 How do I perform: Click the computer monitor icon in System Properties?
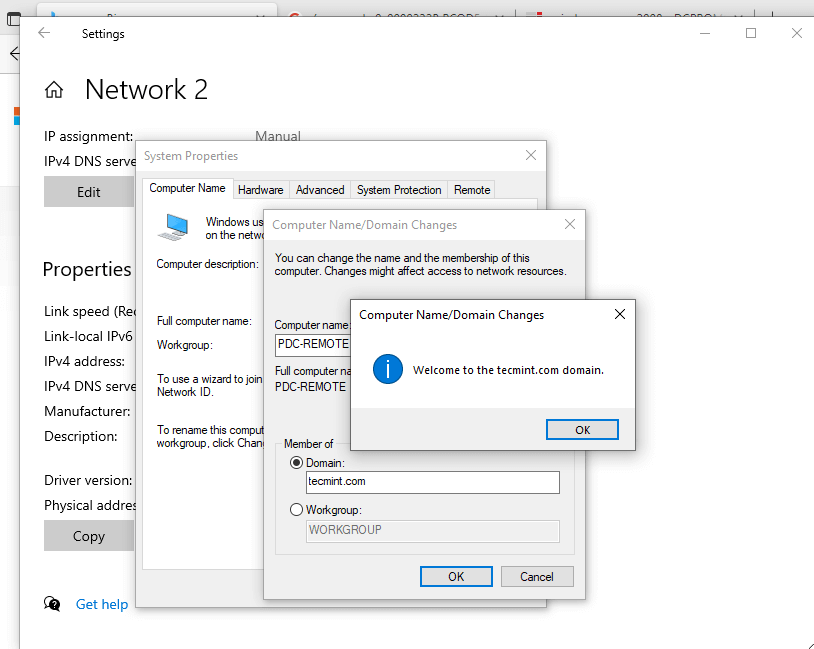(173, 227)
